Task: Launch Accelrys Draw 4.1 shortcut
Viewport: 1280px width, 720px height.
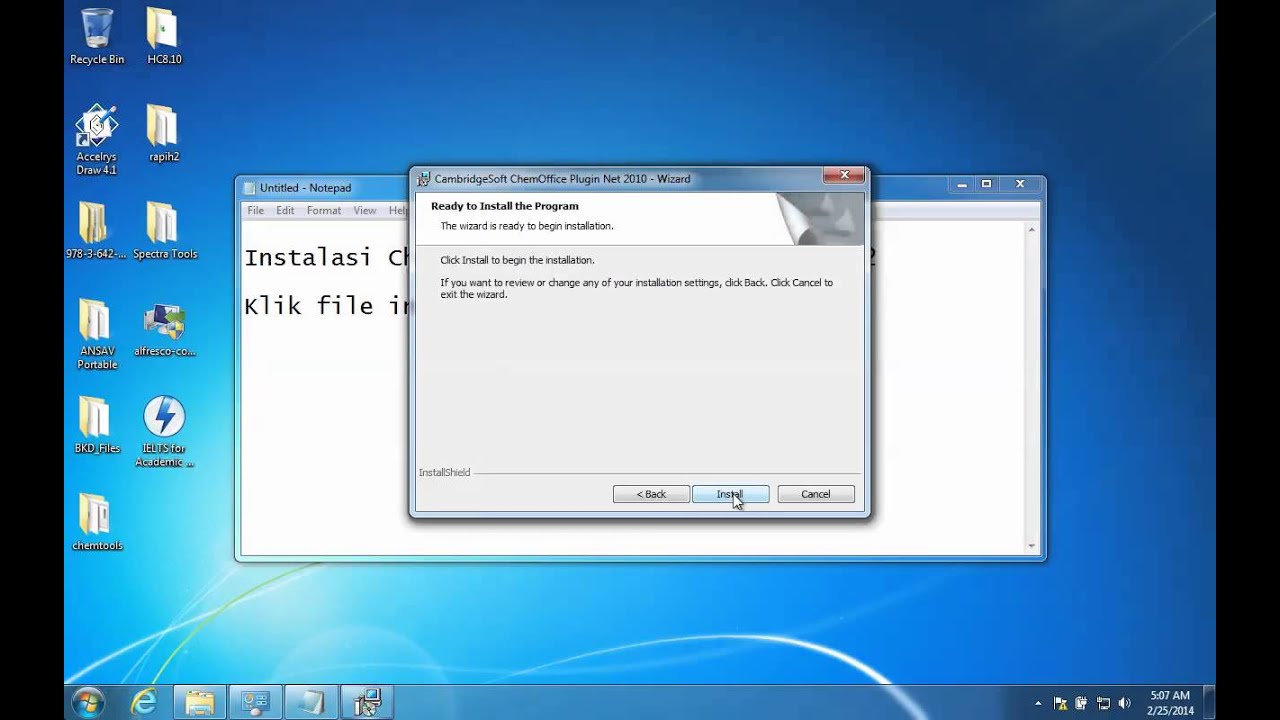Action: pos(97,139)
